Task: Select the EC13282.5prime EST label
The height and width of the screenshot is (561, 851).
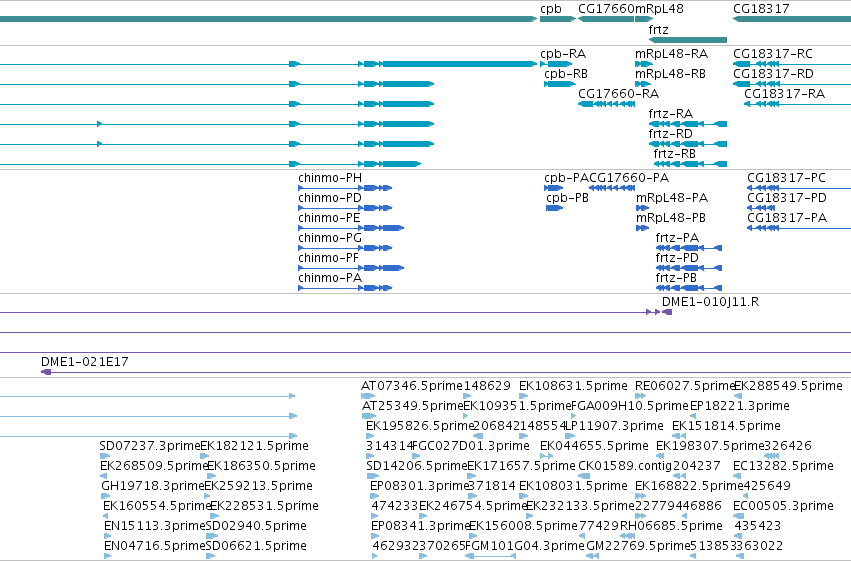Action: 783,466
